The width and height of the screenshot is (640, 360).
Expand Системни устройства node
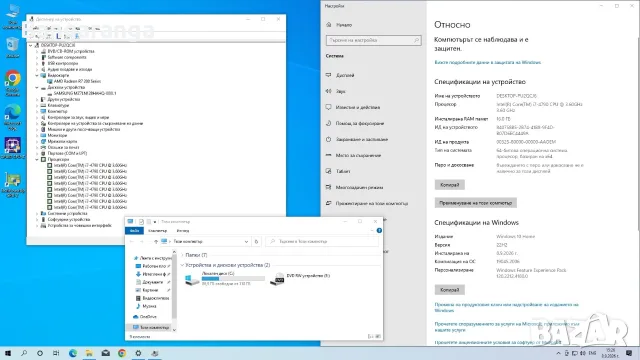(37, 213)
